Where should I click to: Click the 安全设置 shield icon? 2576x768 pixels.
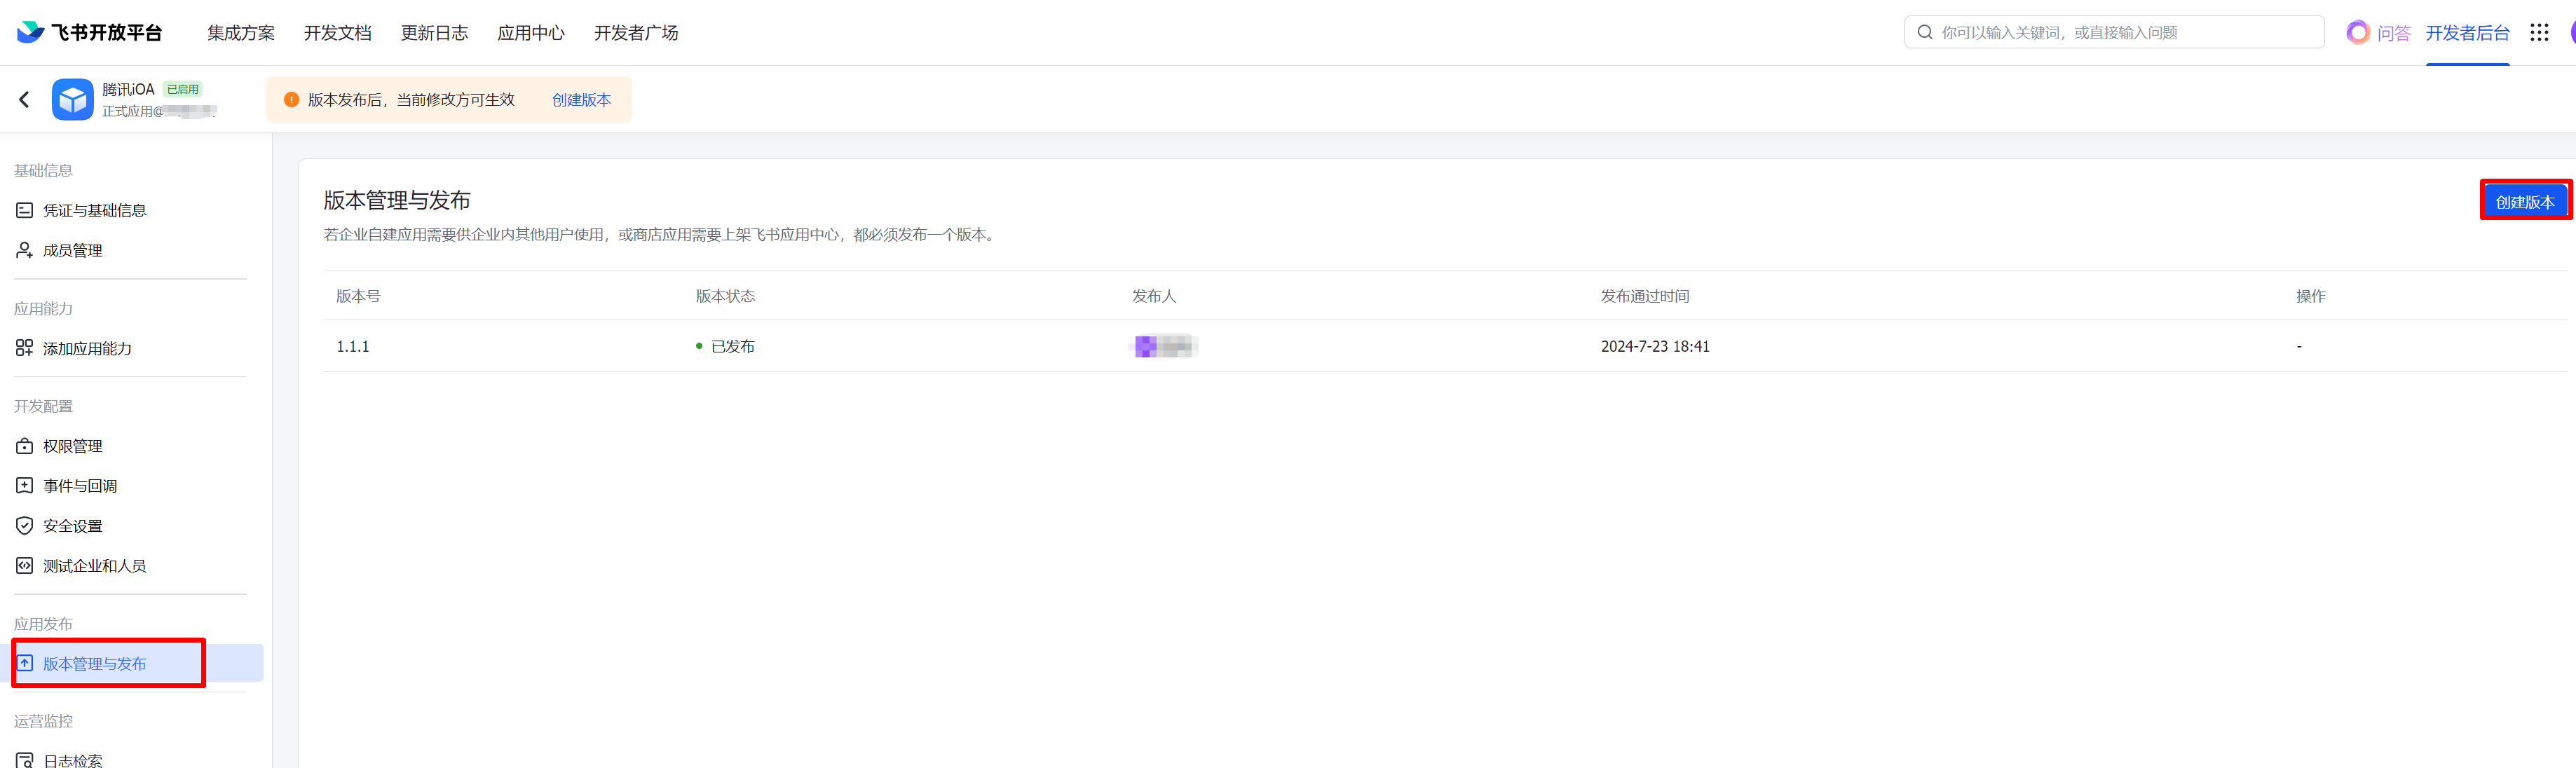(25, 526)
